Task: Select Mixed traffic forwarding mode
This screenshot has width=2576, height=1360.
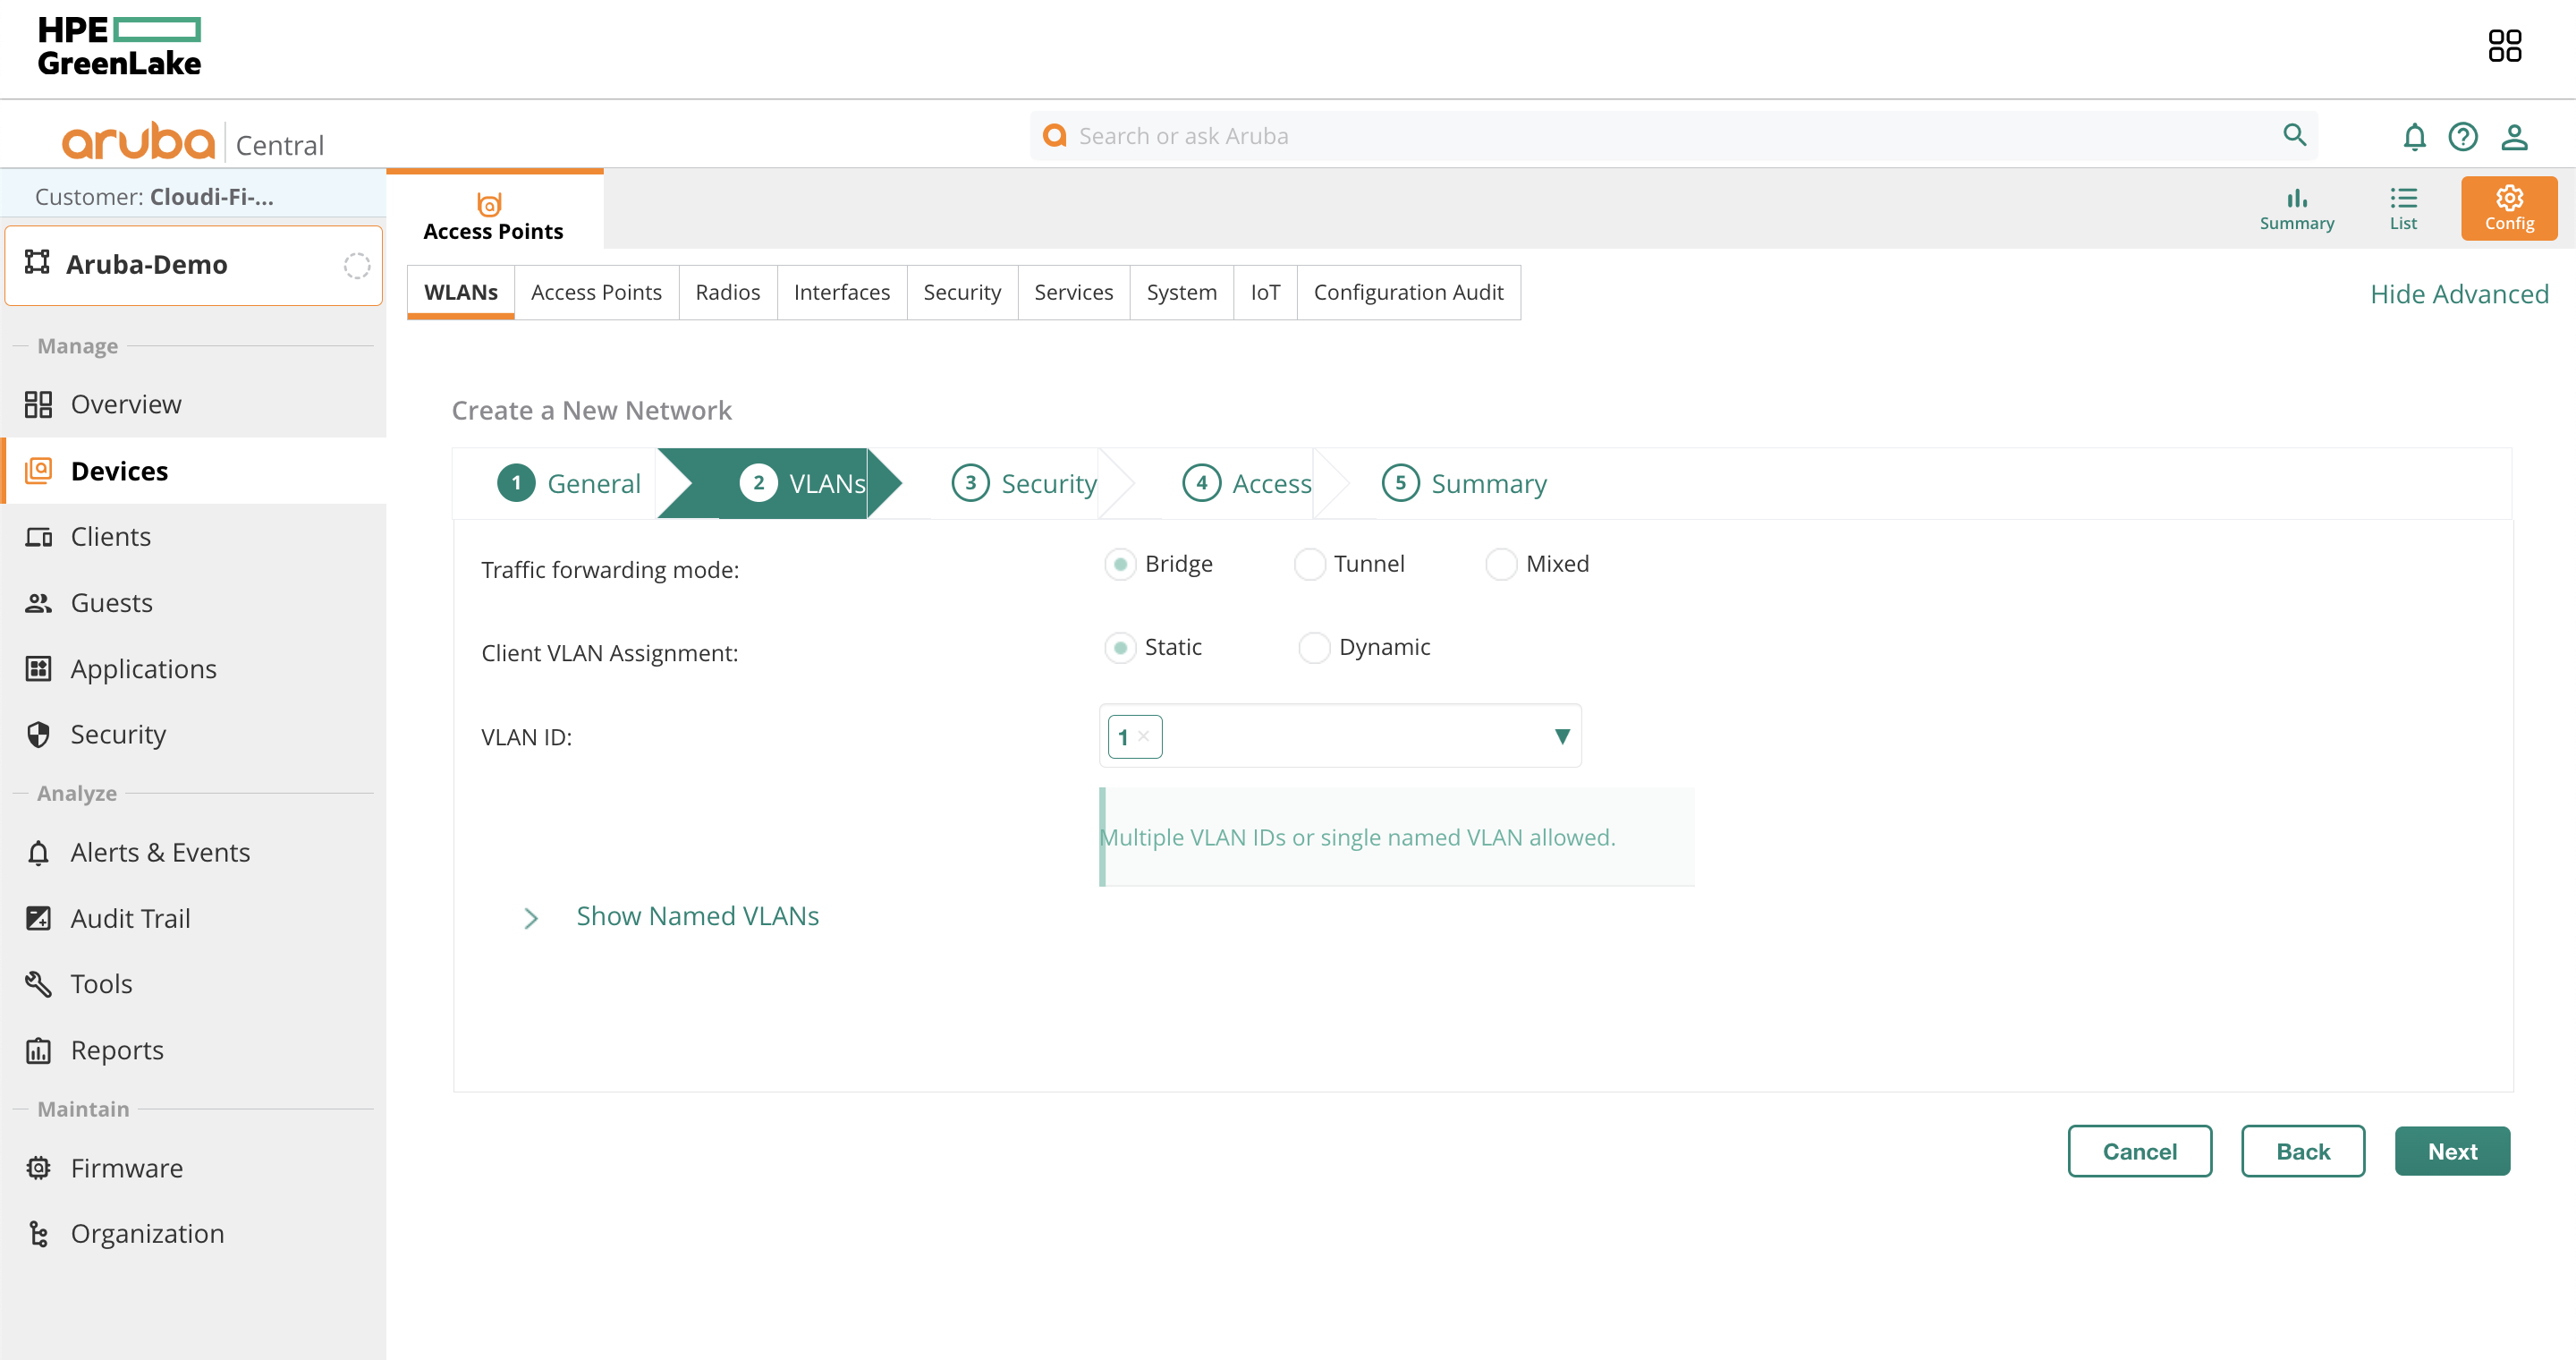Action: click(1501, 564)
